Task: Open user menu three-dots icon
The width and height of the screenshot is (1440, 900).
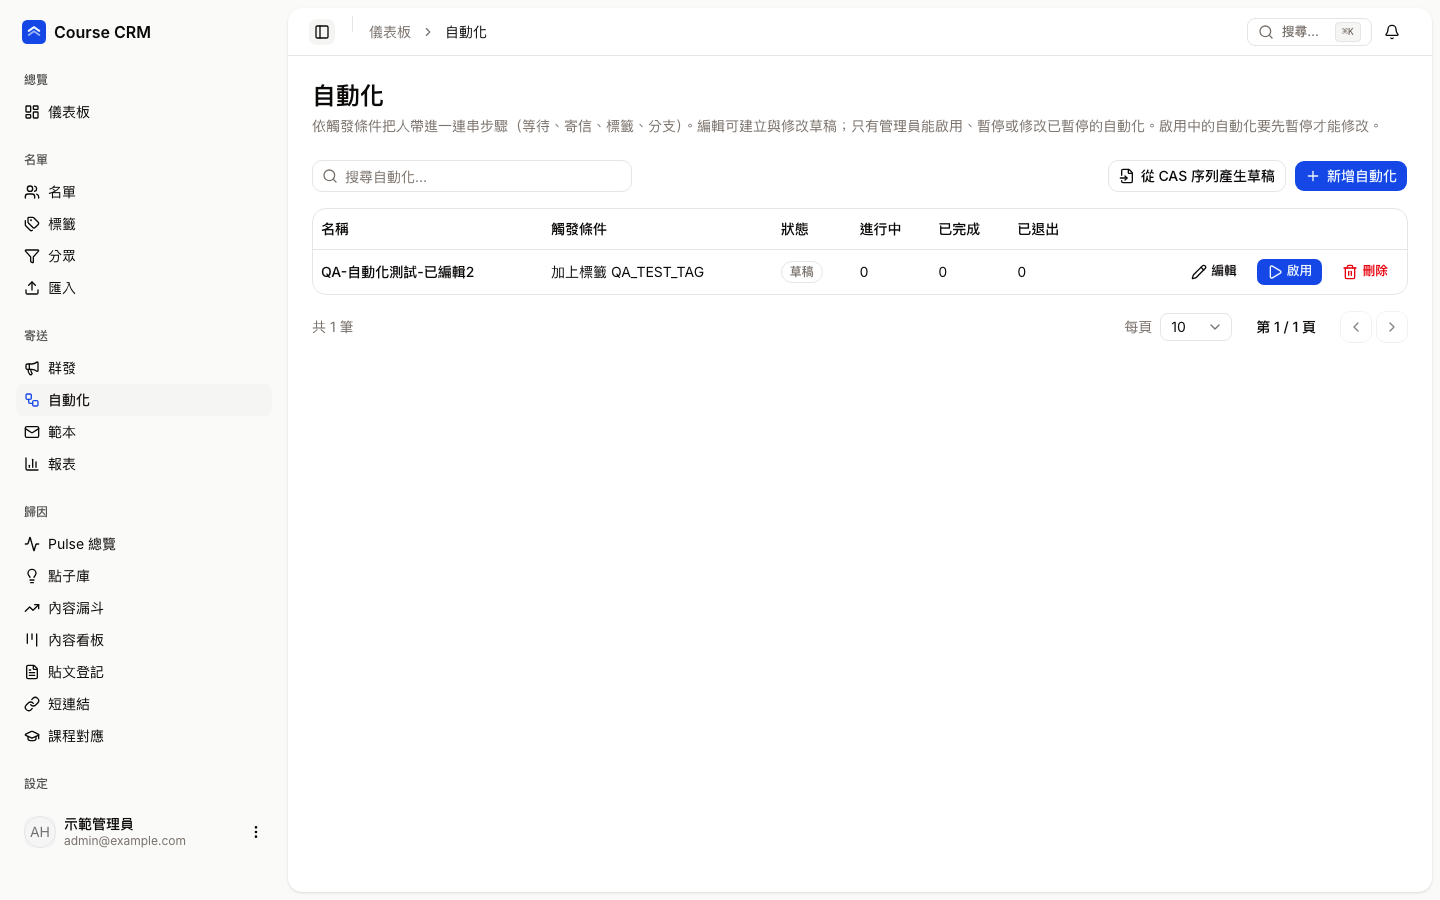Action: [256, 832]
